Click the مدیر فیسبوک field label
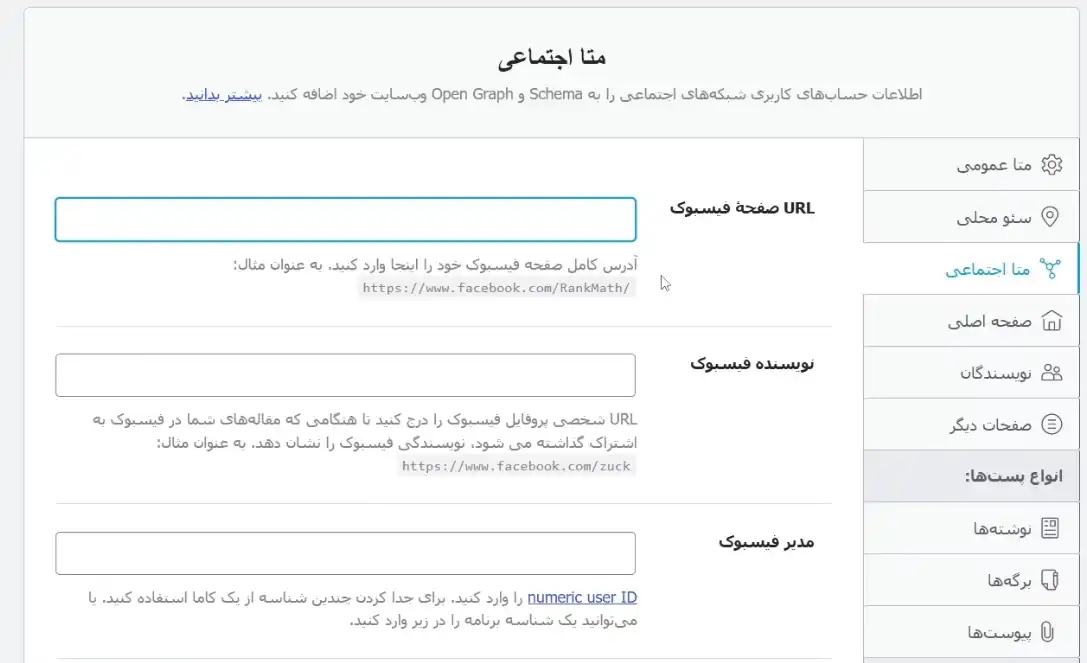 pyautogui.click(x=766, y=542)
